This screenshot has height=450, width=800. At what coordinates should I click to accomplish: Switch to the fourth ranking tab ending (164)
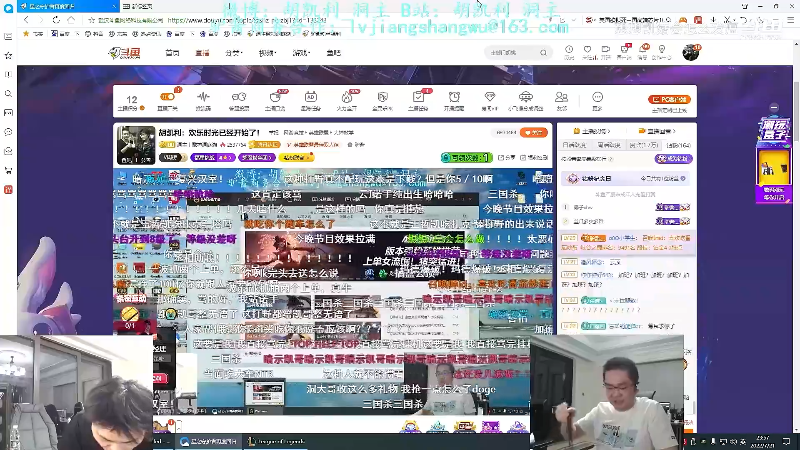[678, 145]
